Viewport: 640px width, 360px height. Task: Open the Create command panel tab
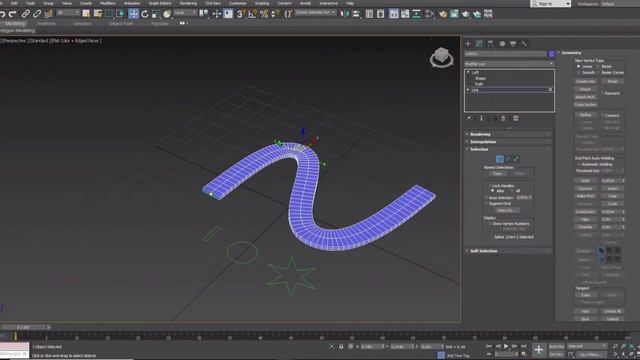(468, 44)
